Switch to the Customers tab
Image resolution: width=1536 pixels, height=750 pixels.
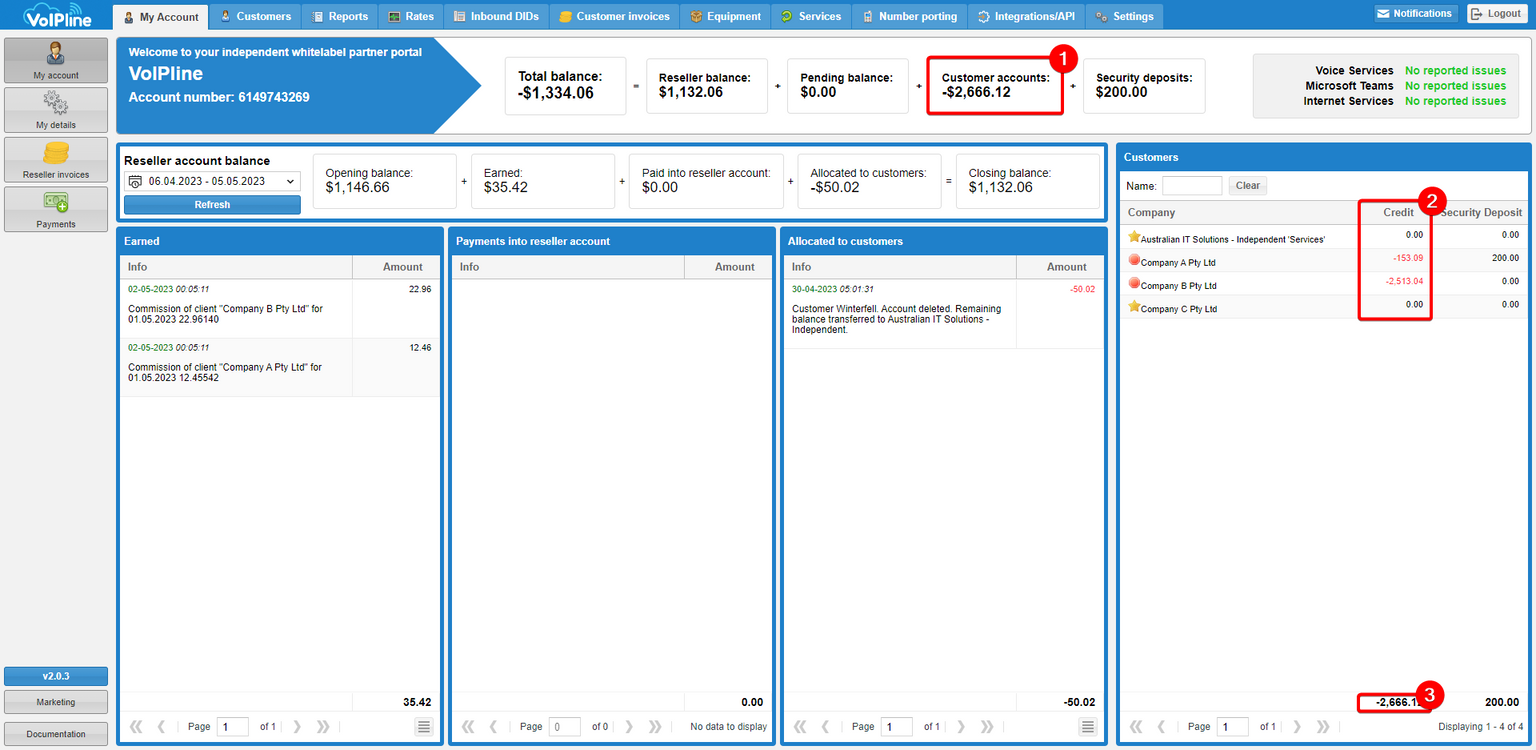pos(256,16)
